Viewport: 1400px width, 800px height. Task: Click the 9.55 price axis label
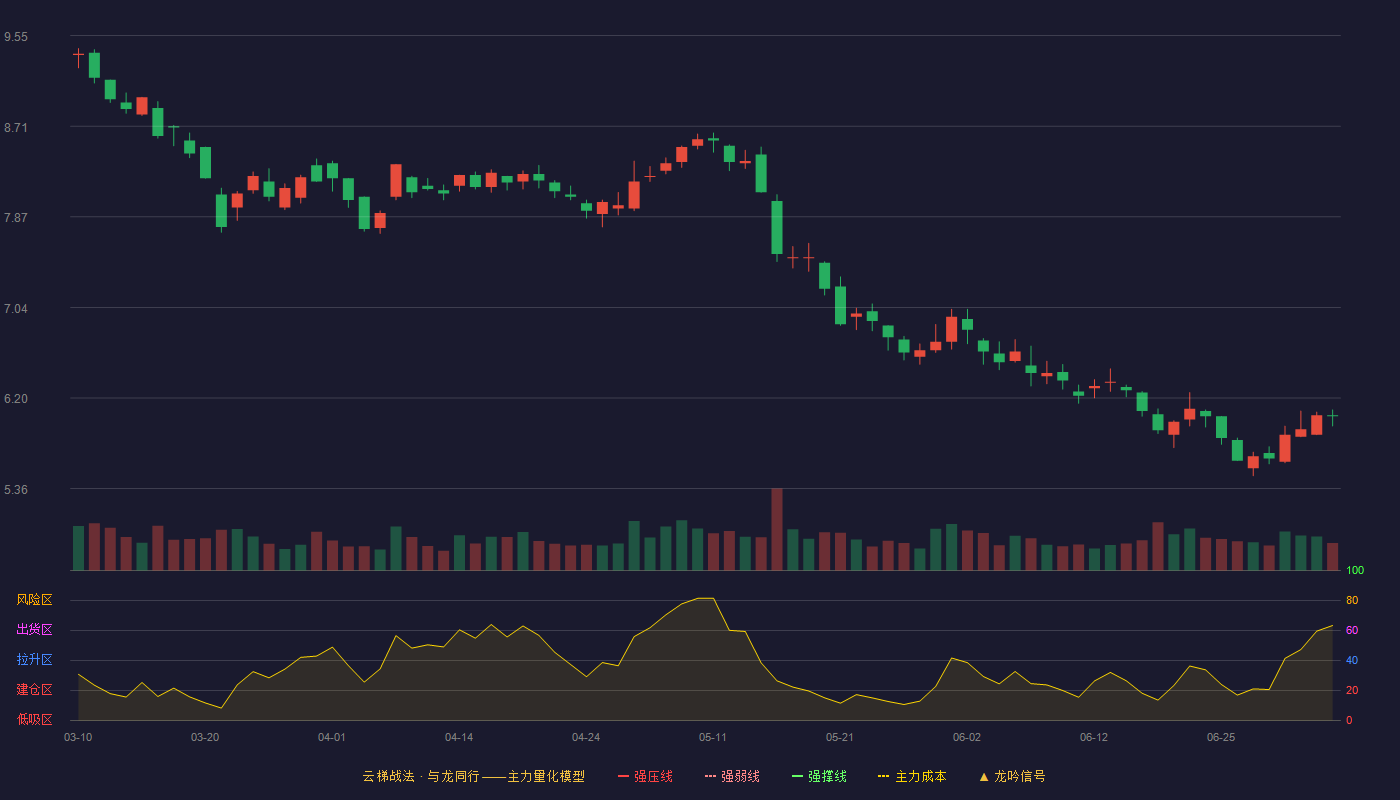coord(16,37)
